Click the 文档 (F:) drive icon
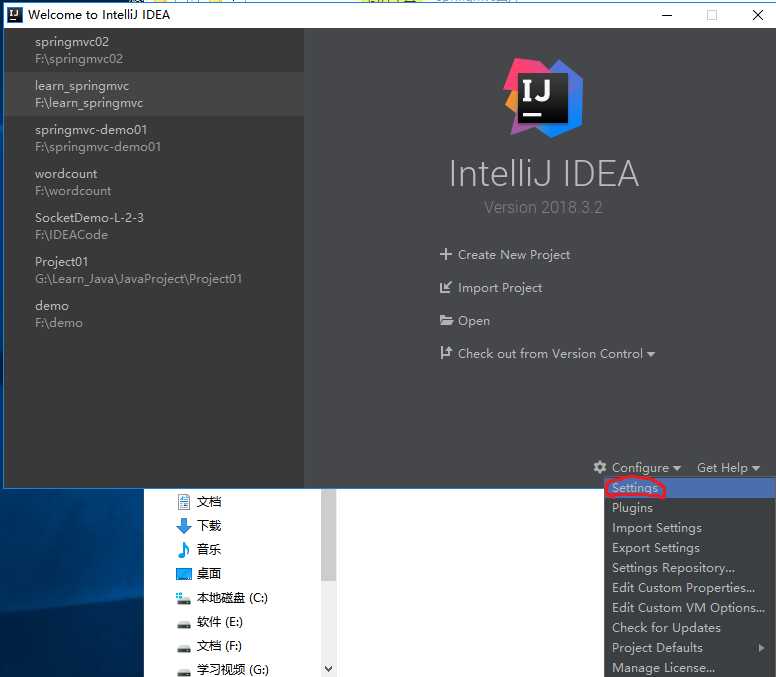 click(x=184, y=648)
